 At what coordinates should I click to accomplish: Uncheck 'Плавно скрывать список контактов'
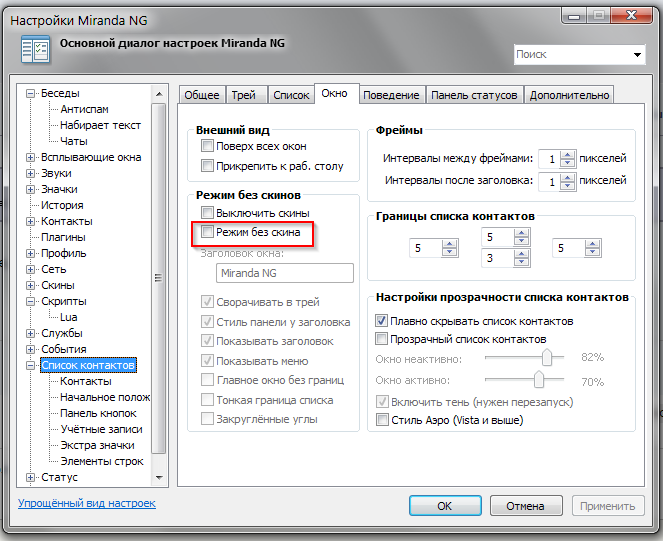[381, 321]
